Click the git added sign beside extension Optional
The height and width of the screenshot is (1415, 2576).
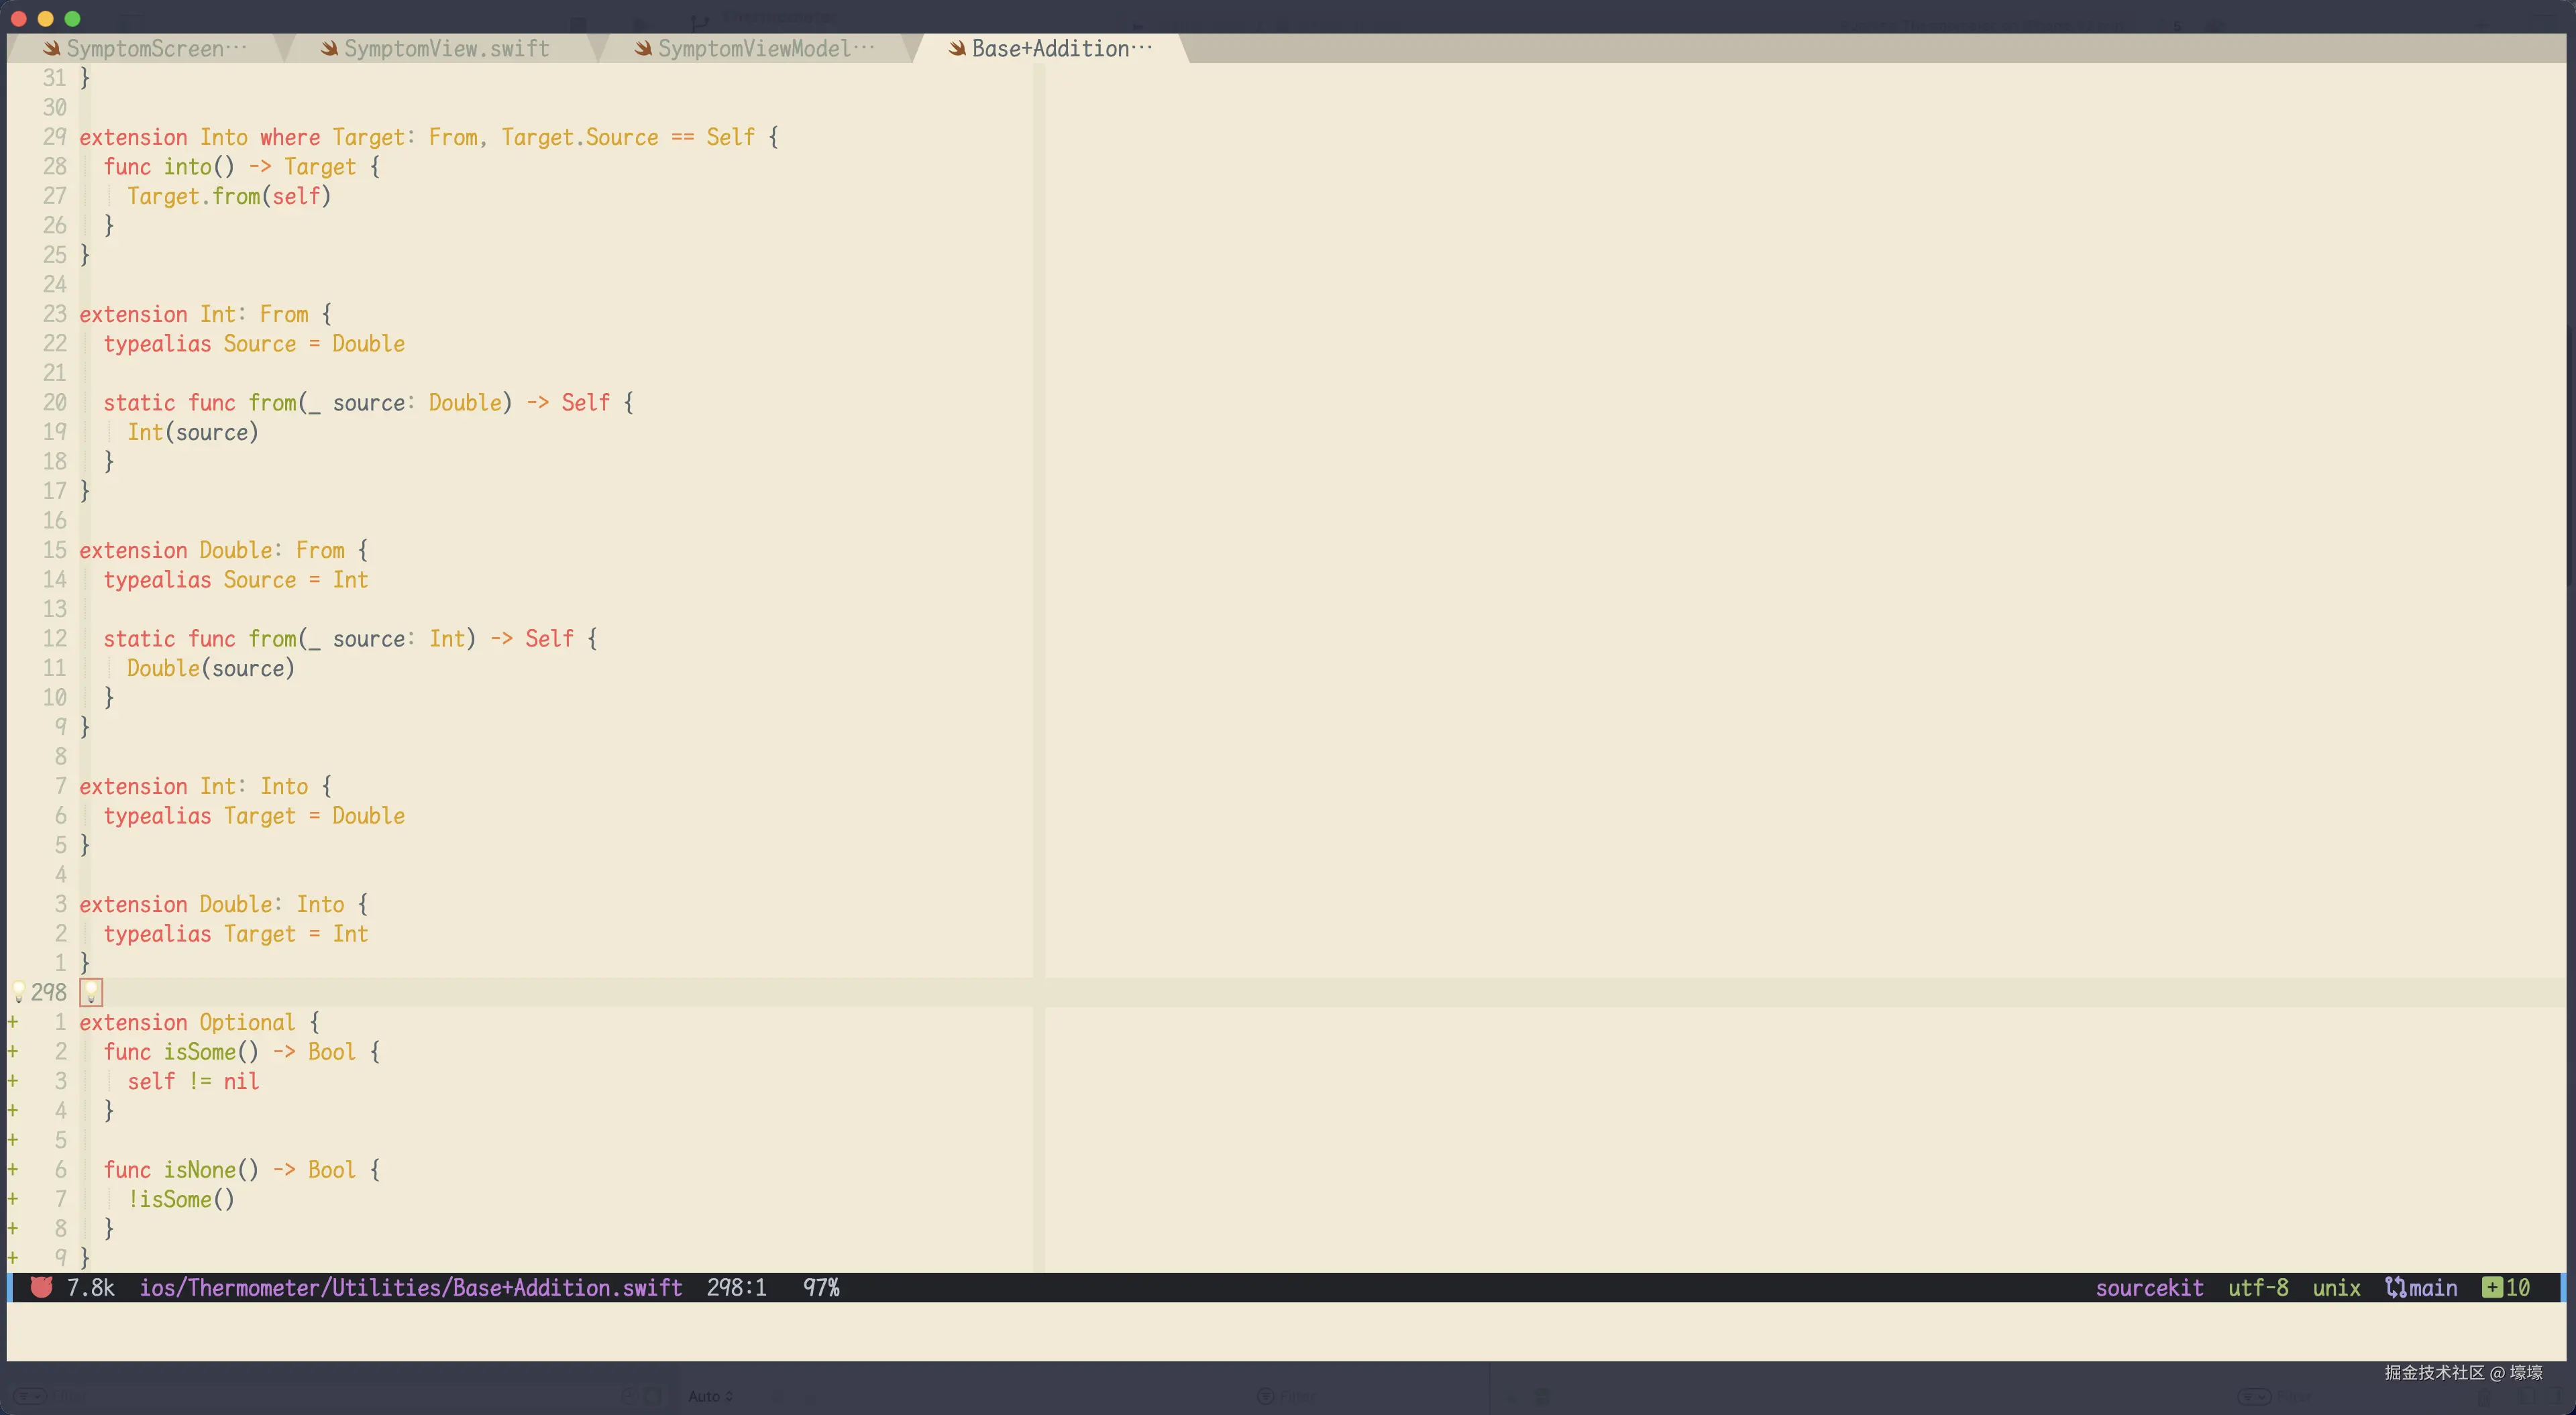click(x=13, y=1022)
